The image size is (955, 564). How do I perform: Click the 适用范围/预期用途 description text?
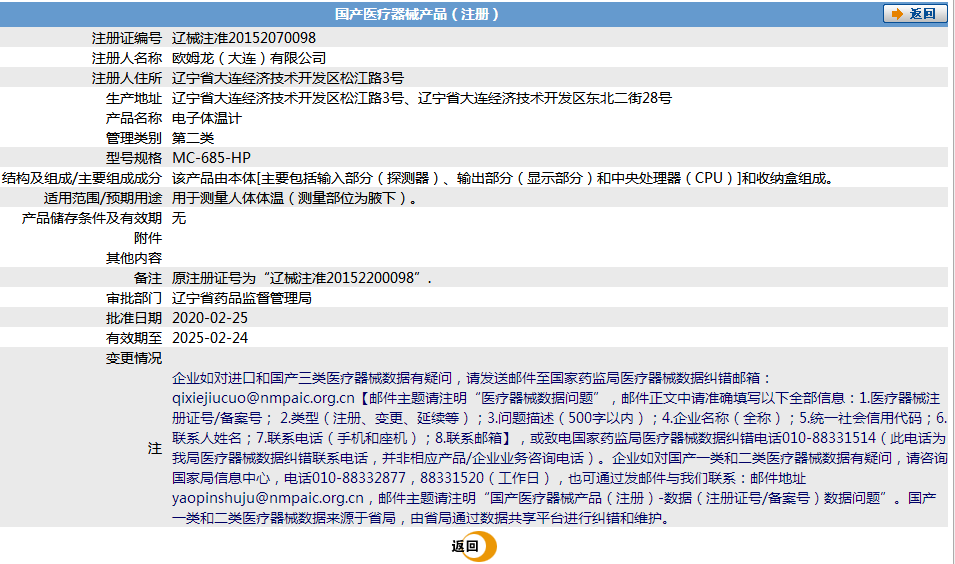295,198
